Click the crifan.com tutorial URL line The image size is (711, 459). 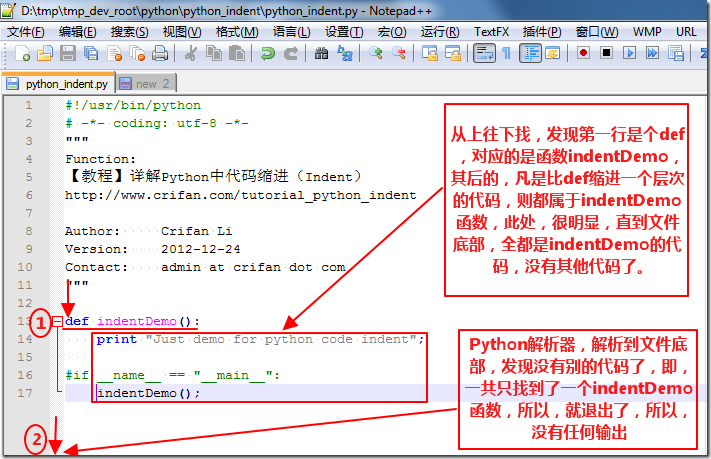[240, 195]
